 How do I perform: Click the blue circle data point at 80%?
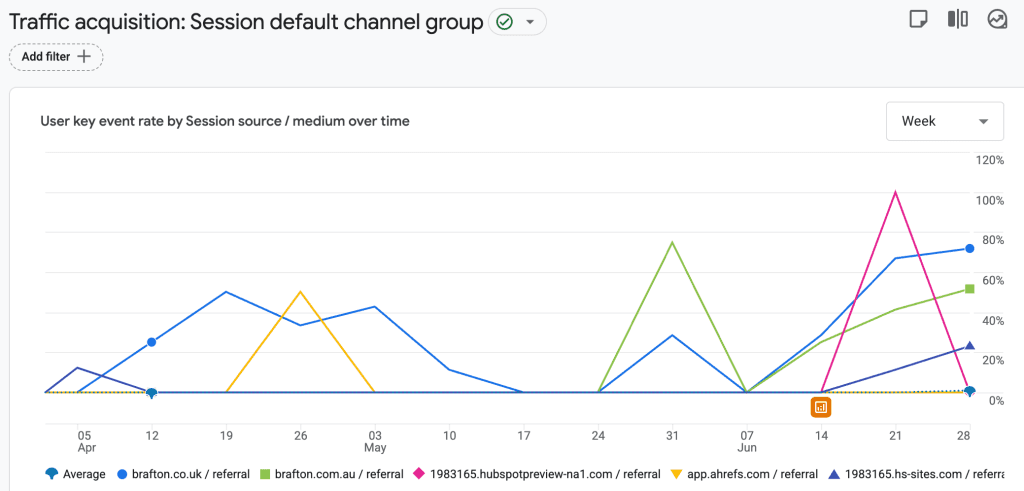(x=970, y=249)
